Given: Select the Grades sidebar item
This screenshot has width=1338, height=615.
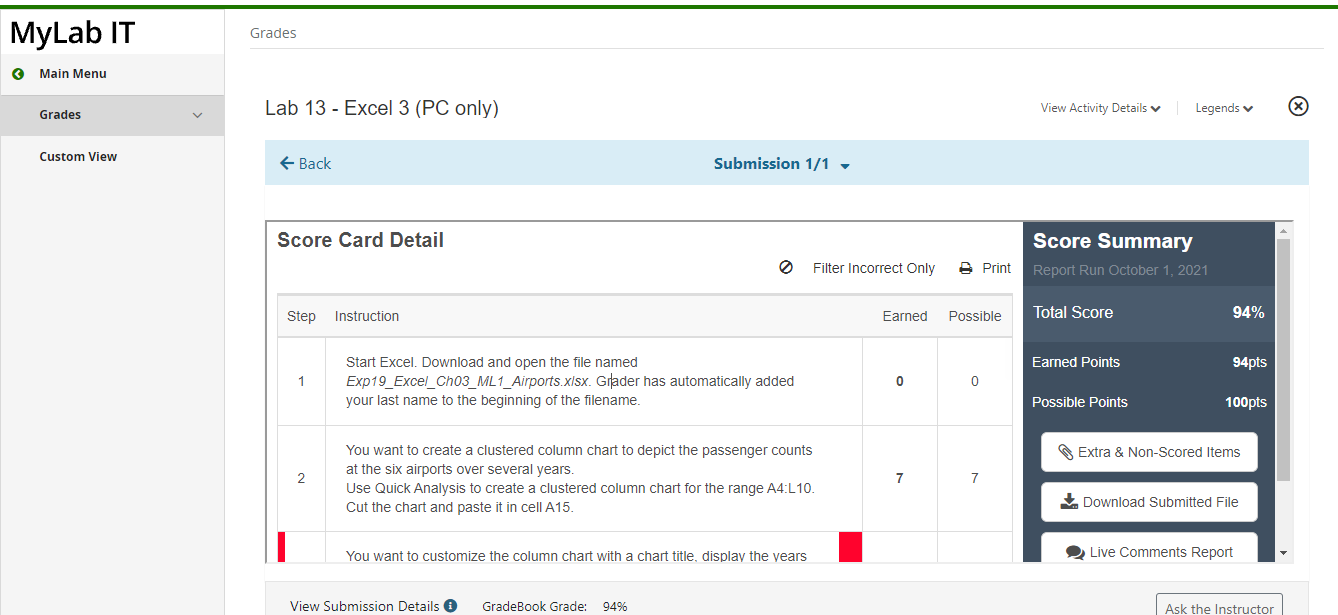Looking at the screenshot, I should (x=112, y=115).
